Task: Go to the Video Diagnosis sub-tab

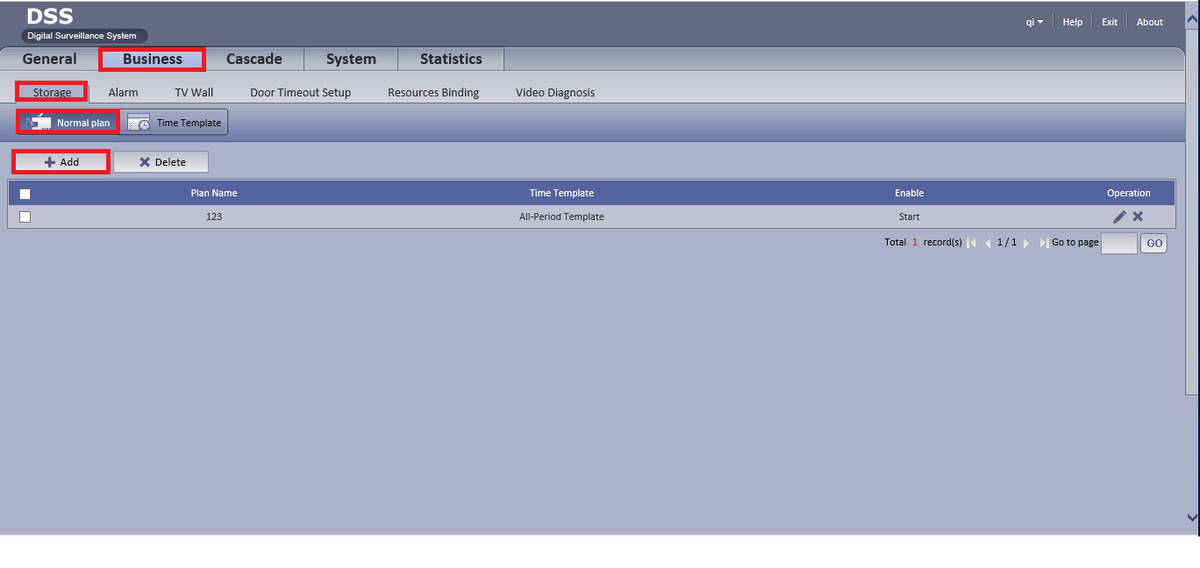Action: point(555,92)
